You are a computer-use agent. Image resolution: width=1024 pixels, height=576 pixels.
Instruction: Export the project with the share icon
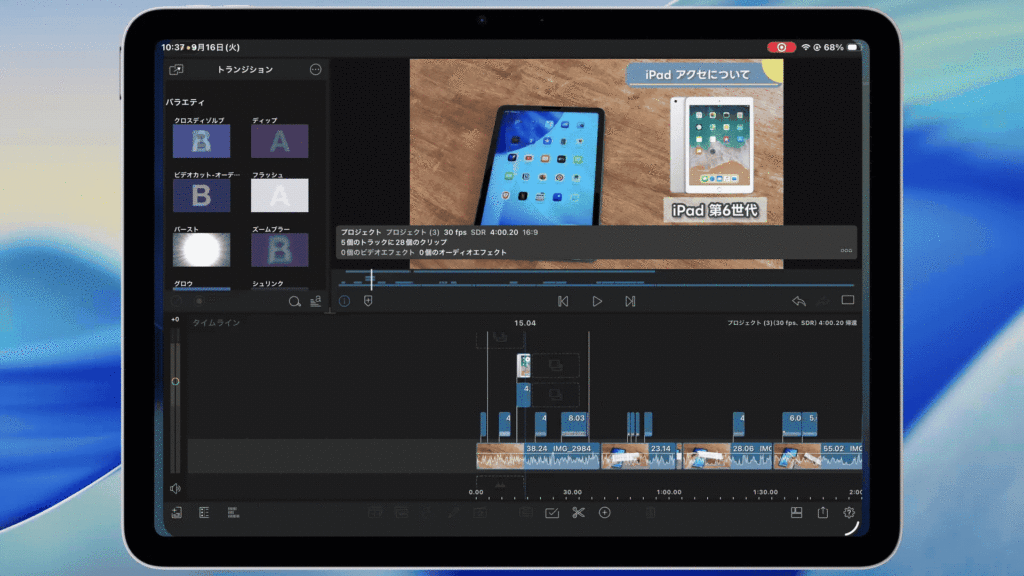(x=823, y=513)
